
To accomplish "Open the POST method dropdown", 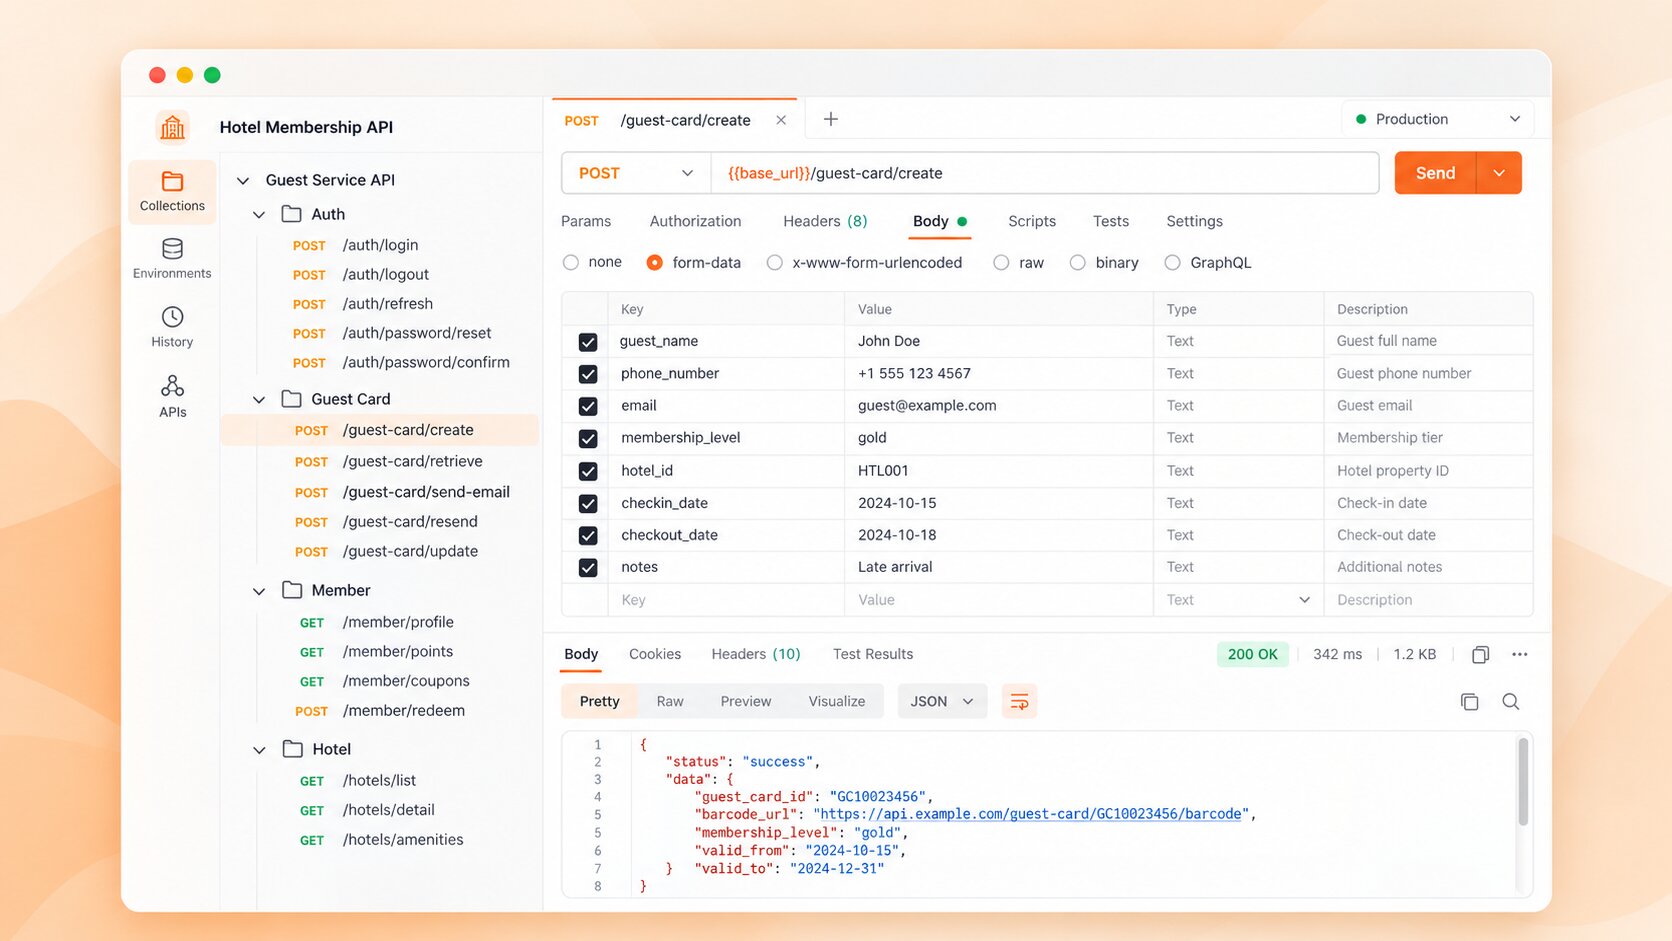I will [636, 173].
